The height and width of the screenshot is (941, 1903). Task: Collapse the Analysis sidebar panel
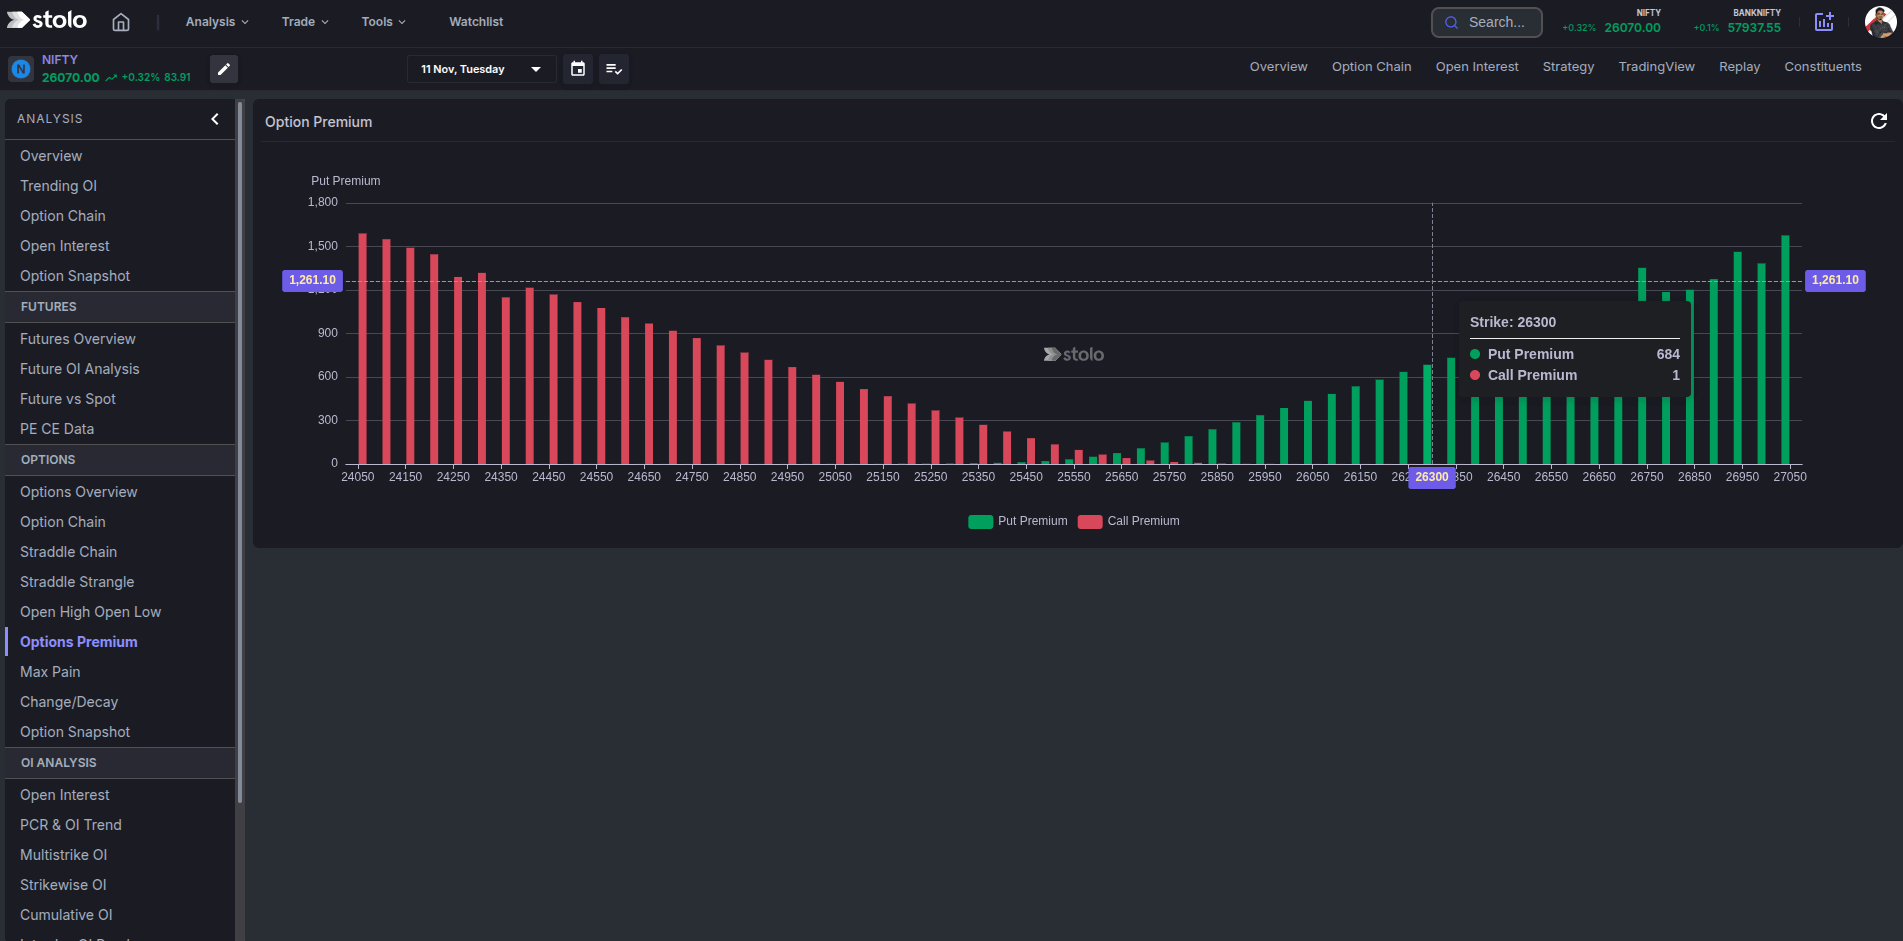pyautogui.click(x=214, y=119)
